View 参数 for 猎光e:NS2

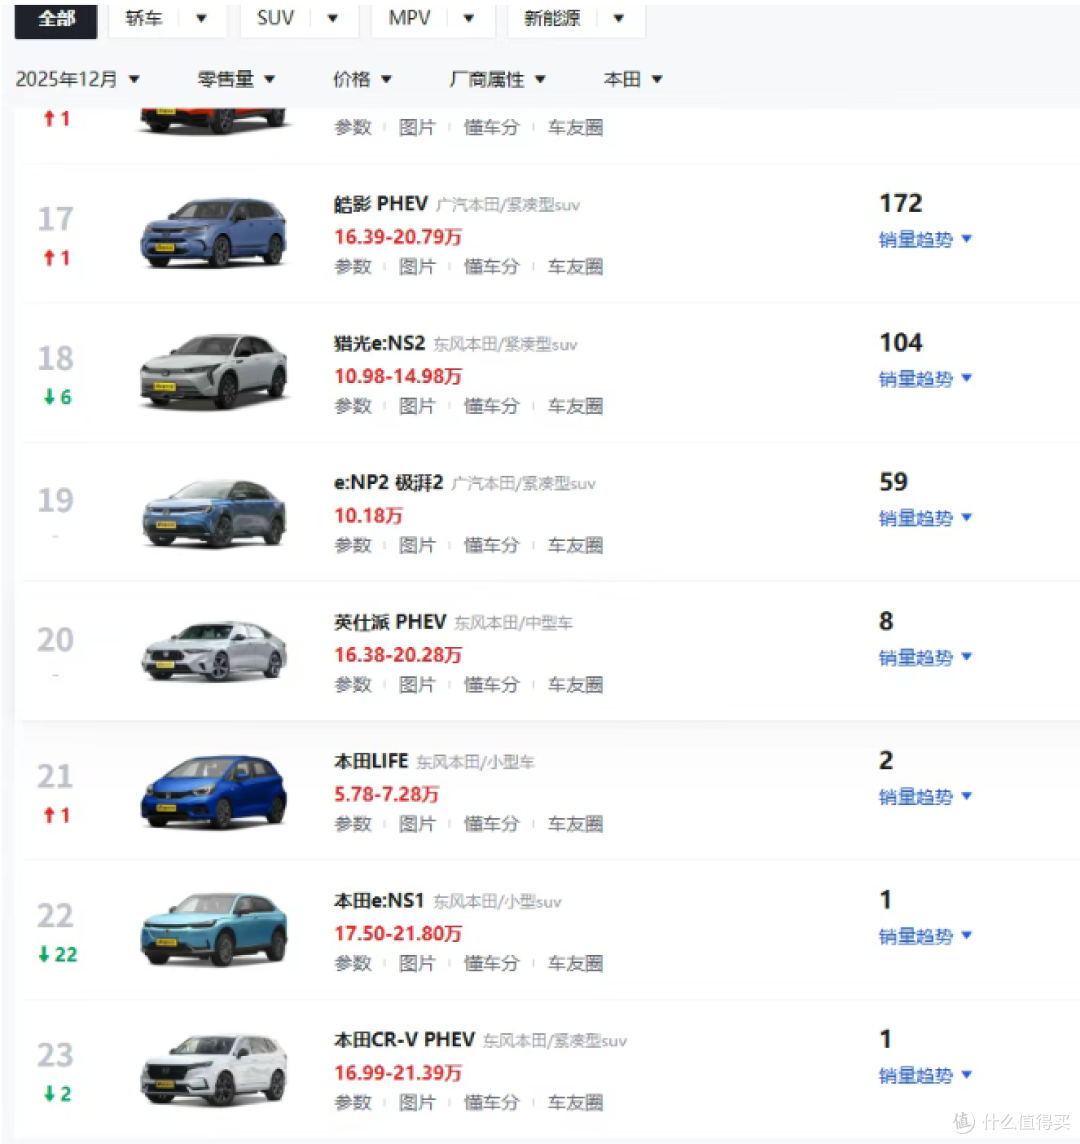pyautogui.click(x=353, y=406)
